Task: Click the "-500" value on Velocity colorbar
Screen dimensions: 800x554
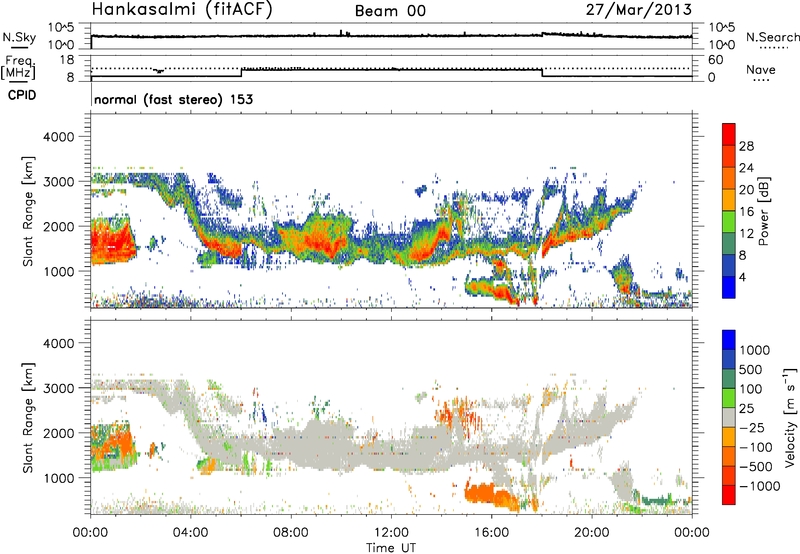Action: pos(756,467)
